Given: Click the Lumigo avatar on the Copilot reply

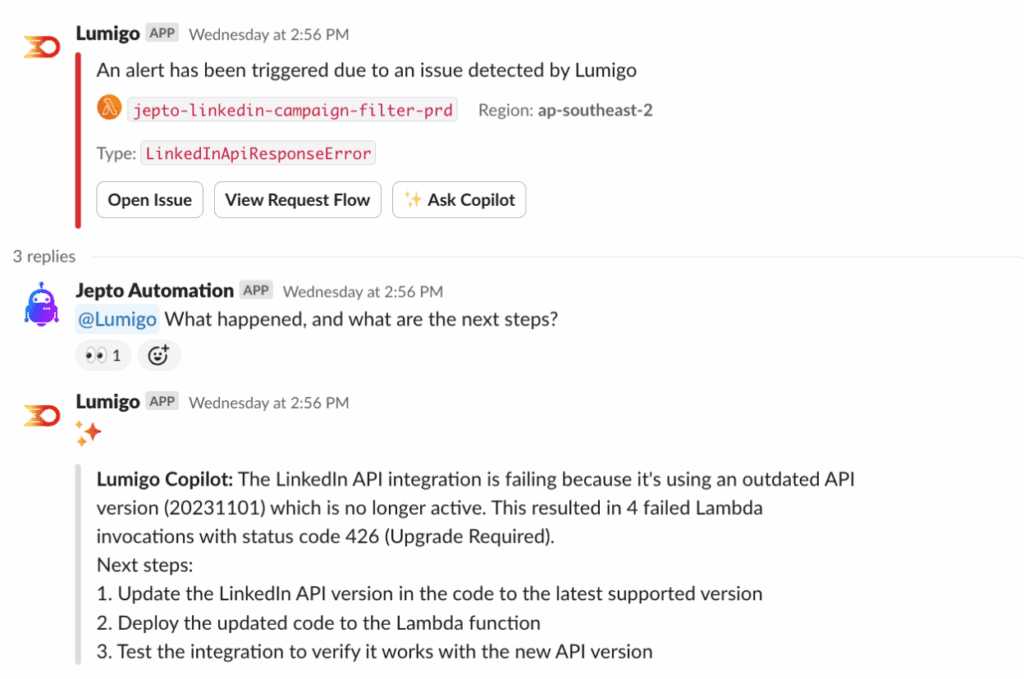Looking at the screenshot, I should click(42, 415).
